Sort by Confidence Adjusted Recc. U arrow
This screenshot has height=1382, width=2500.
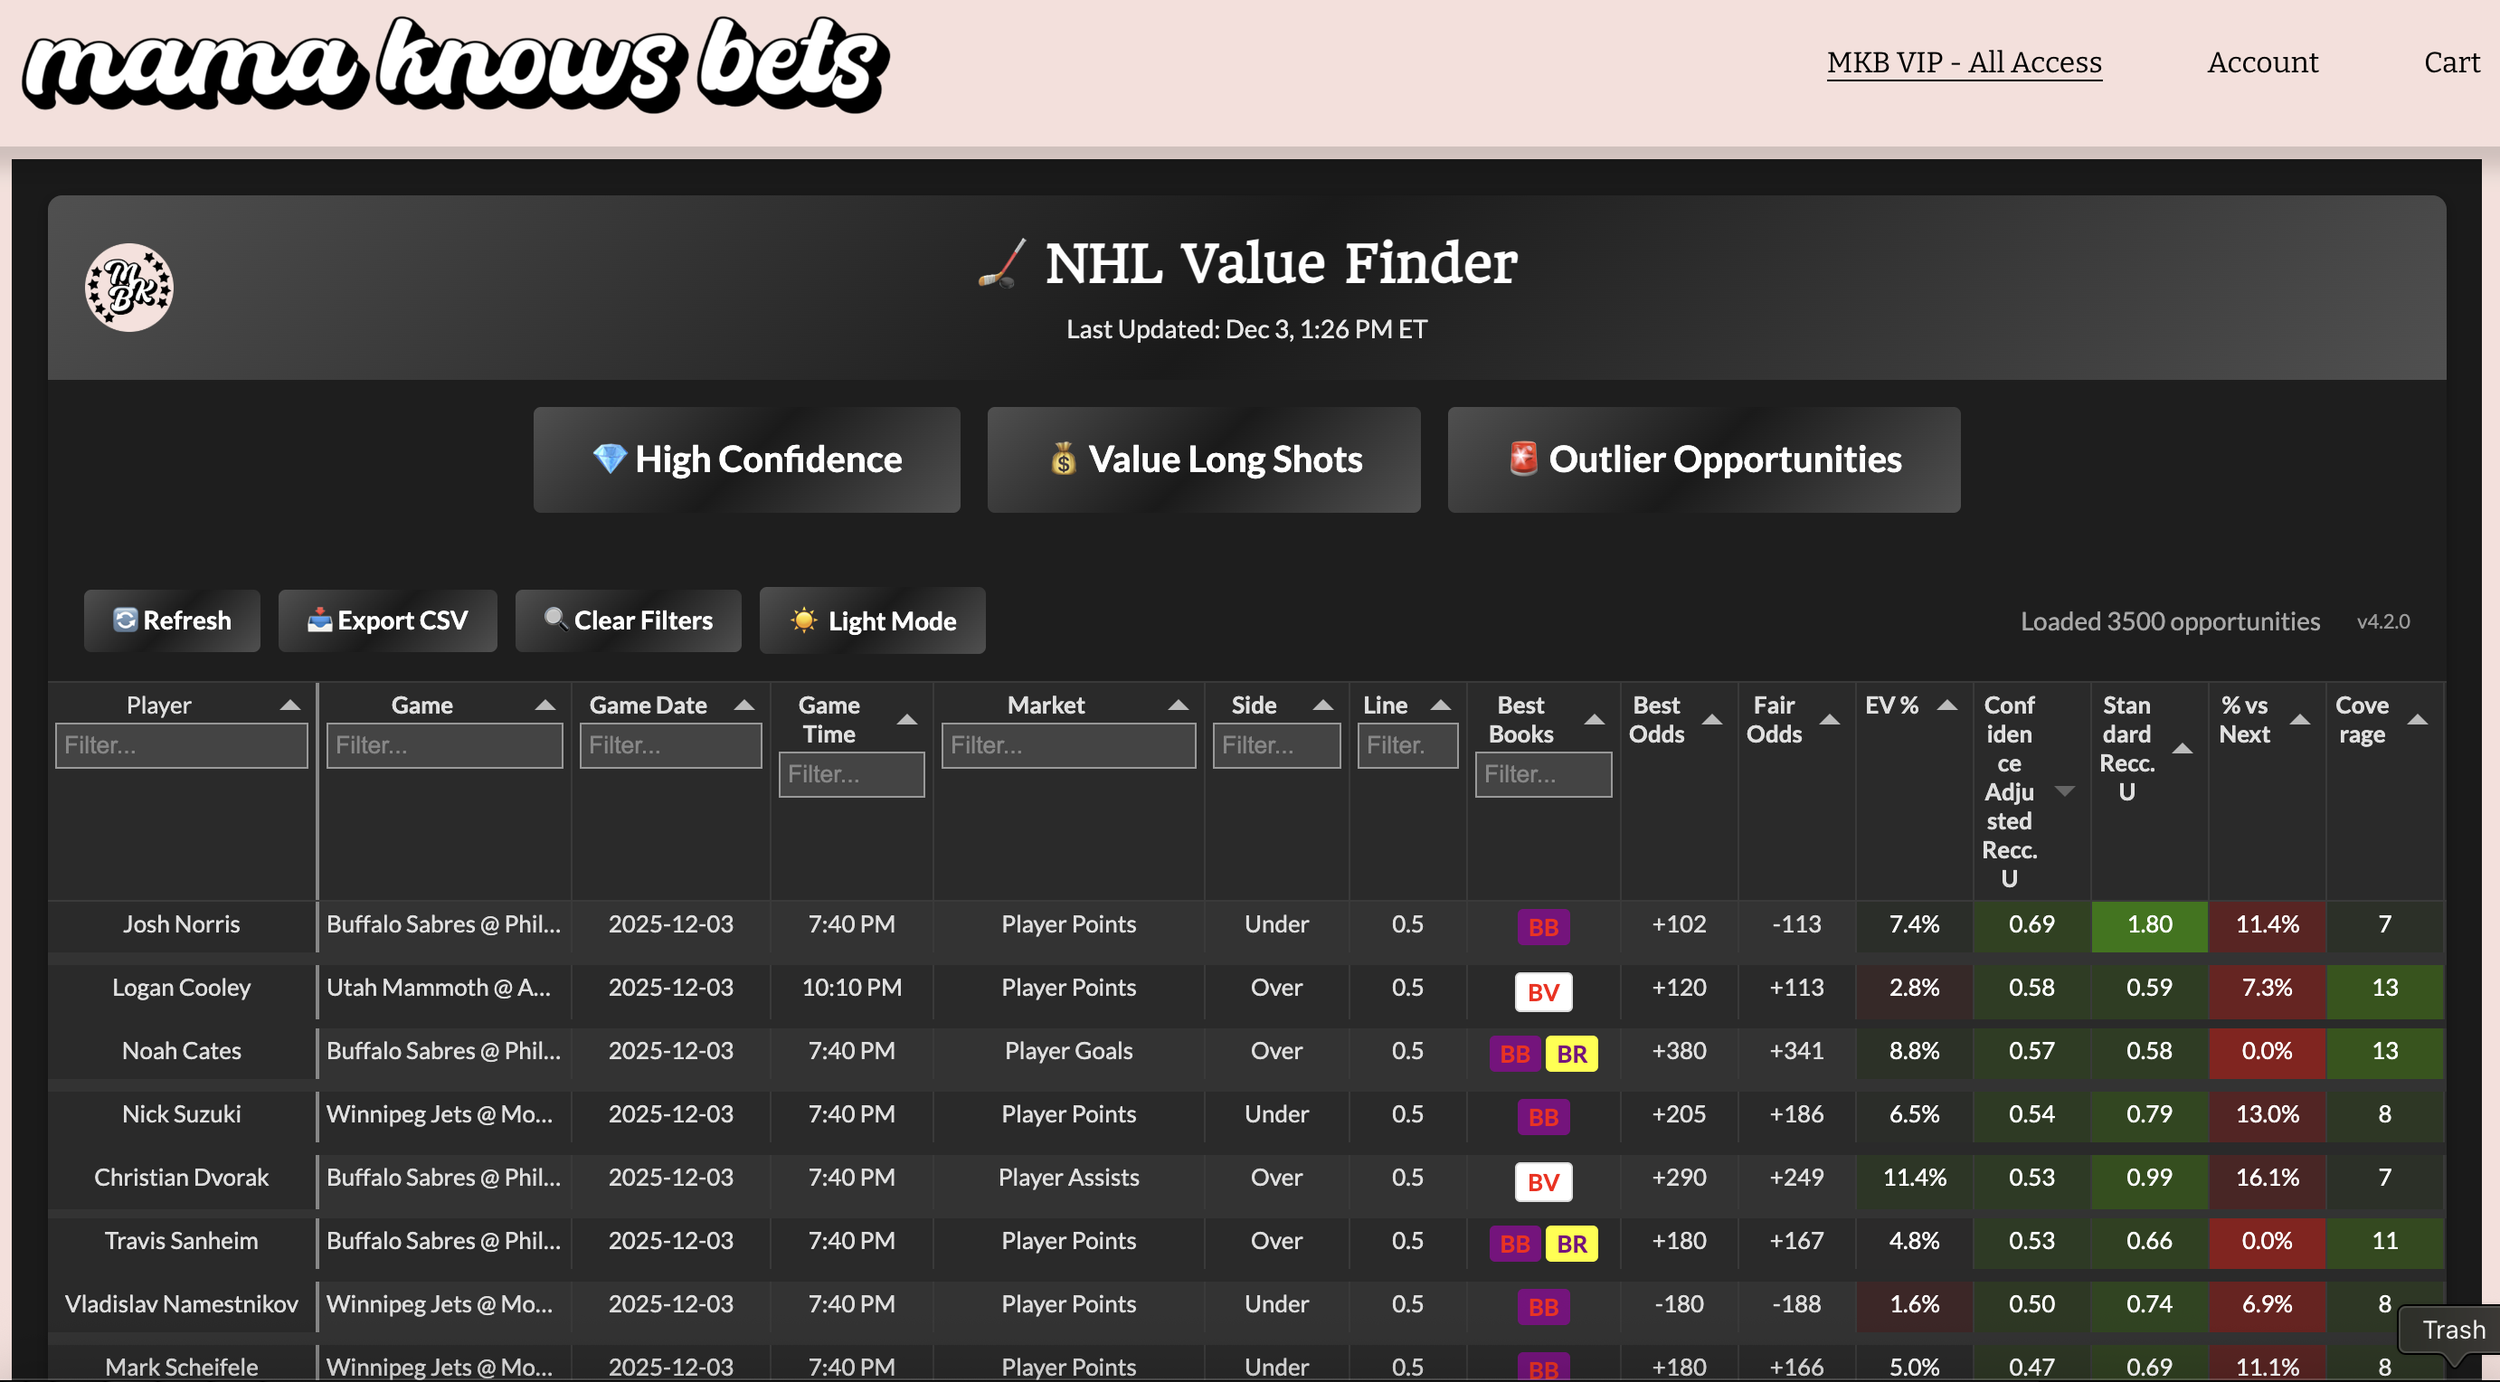click(x=2064, y=791)
